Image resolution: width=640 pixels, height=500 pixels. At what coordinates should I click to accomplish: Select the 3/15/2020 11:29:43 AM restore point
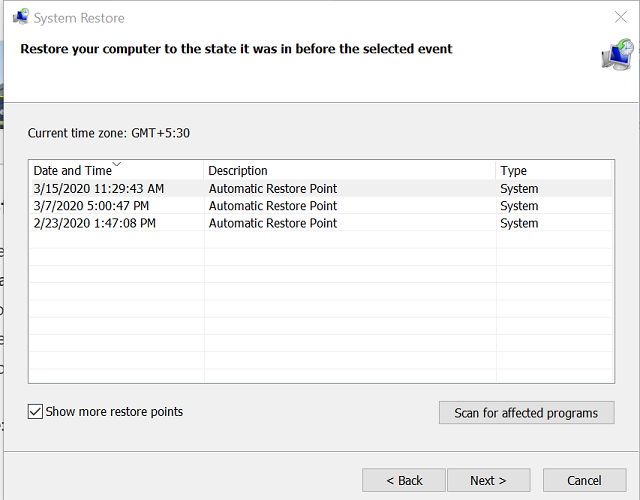pos(98,189)
